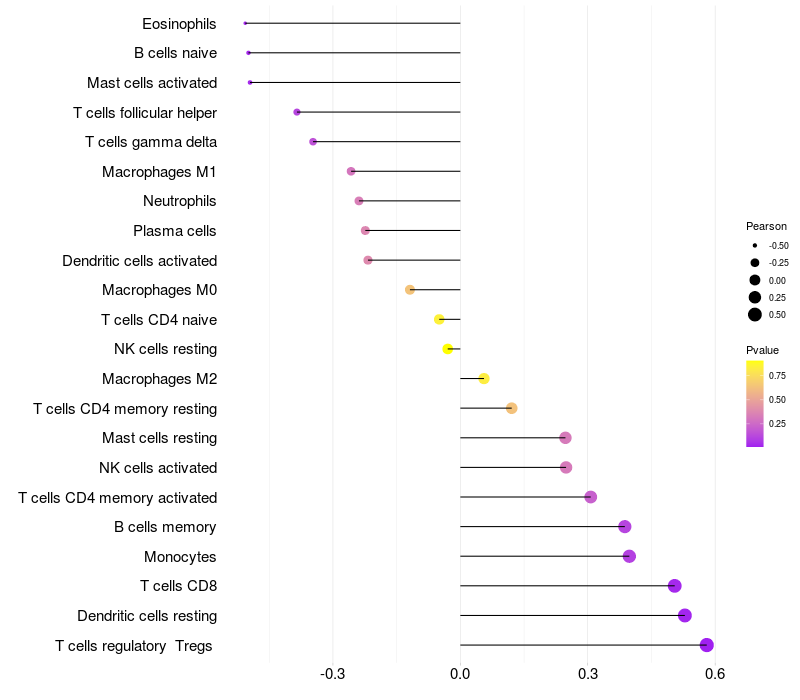The height and width of the screenshot is (700, 800).
Task: Click the NK cells resting yellow point
Action: [x=448, y=349]
